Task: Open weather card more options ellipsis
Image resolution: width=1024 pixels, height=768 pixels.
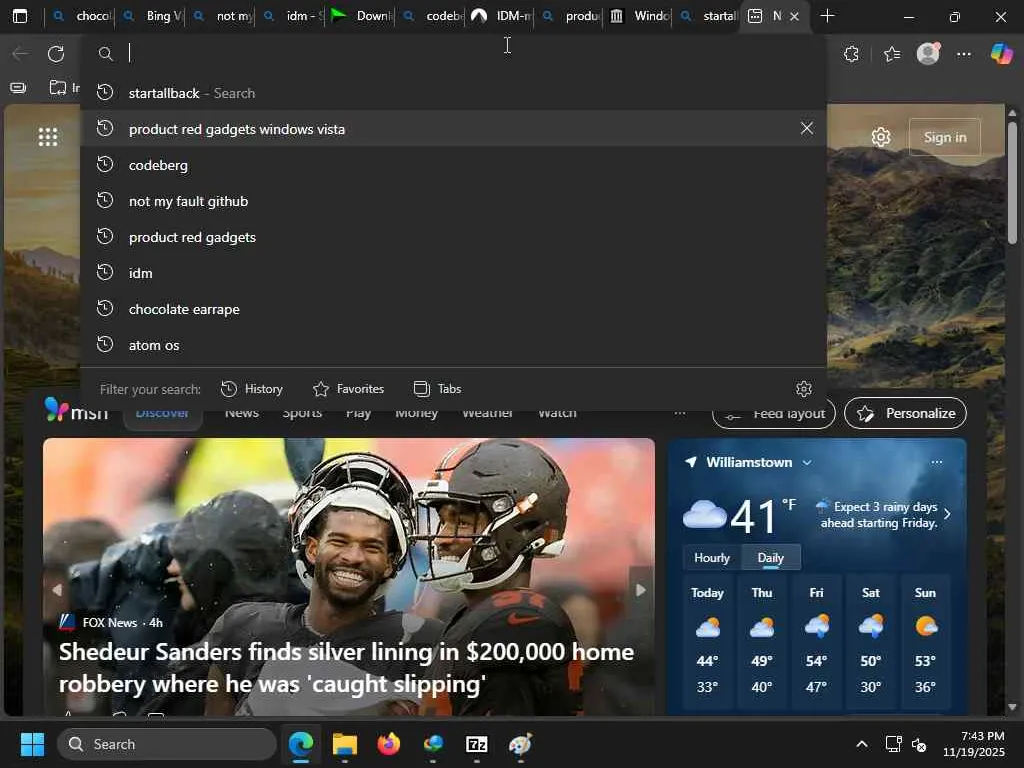Action: click(x=936, y=462)
